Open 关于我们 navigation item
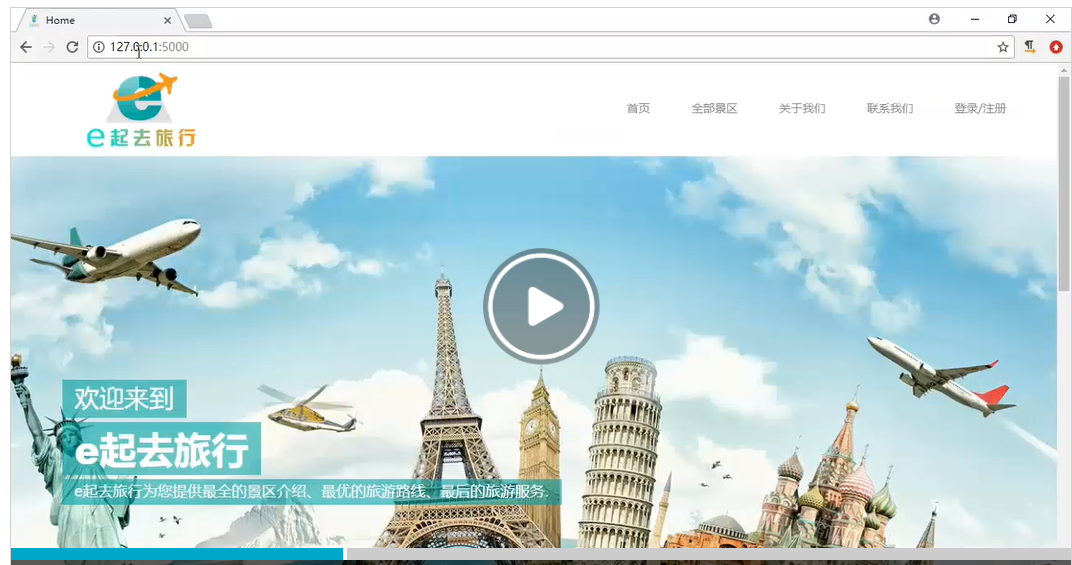1072x565 pixels. pyautogui.click(x=802, y=108)
